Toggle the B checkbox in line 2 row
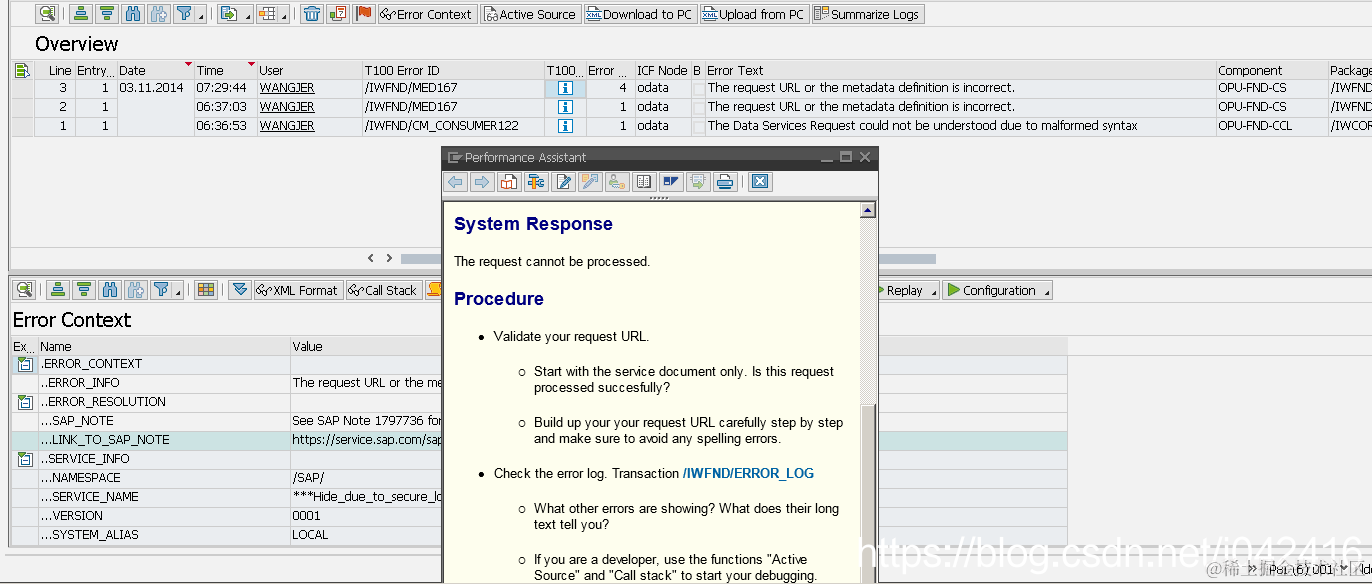The width and height of the screenshot is (1372, 585). coord(698,107)
